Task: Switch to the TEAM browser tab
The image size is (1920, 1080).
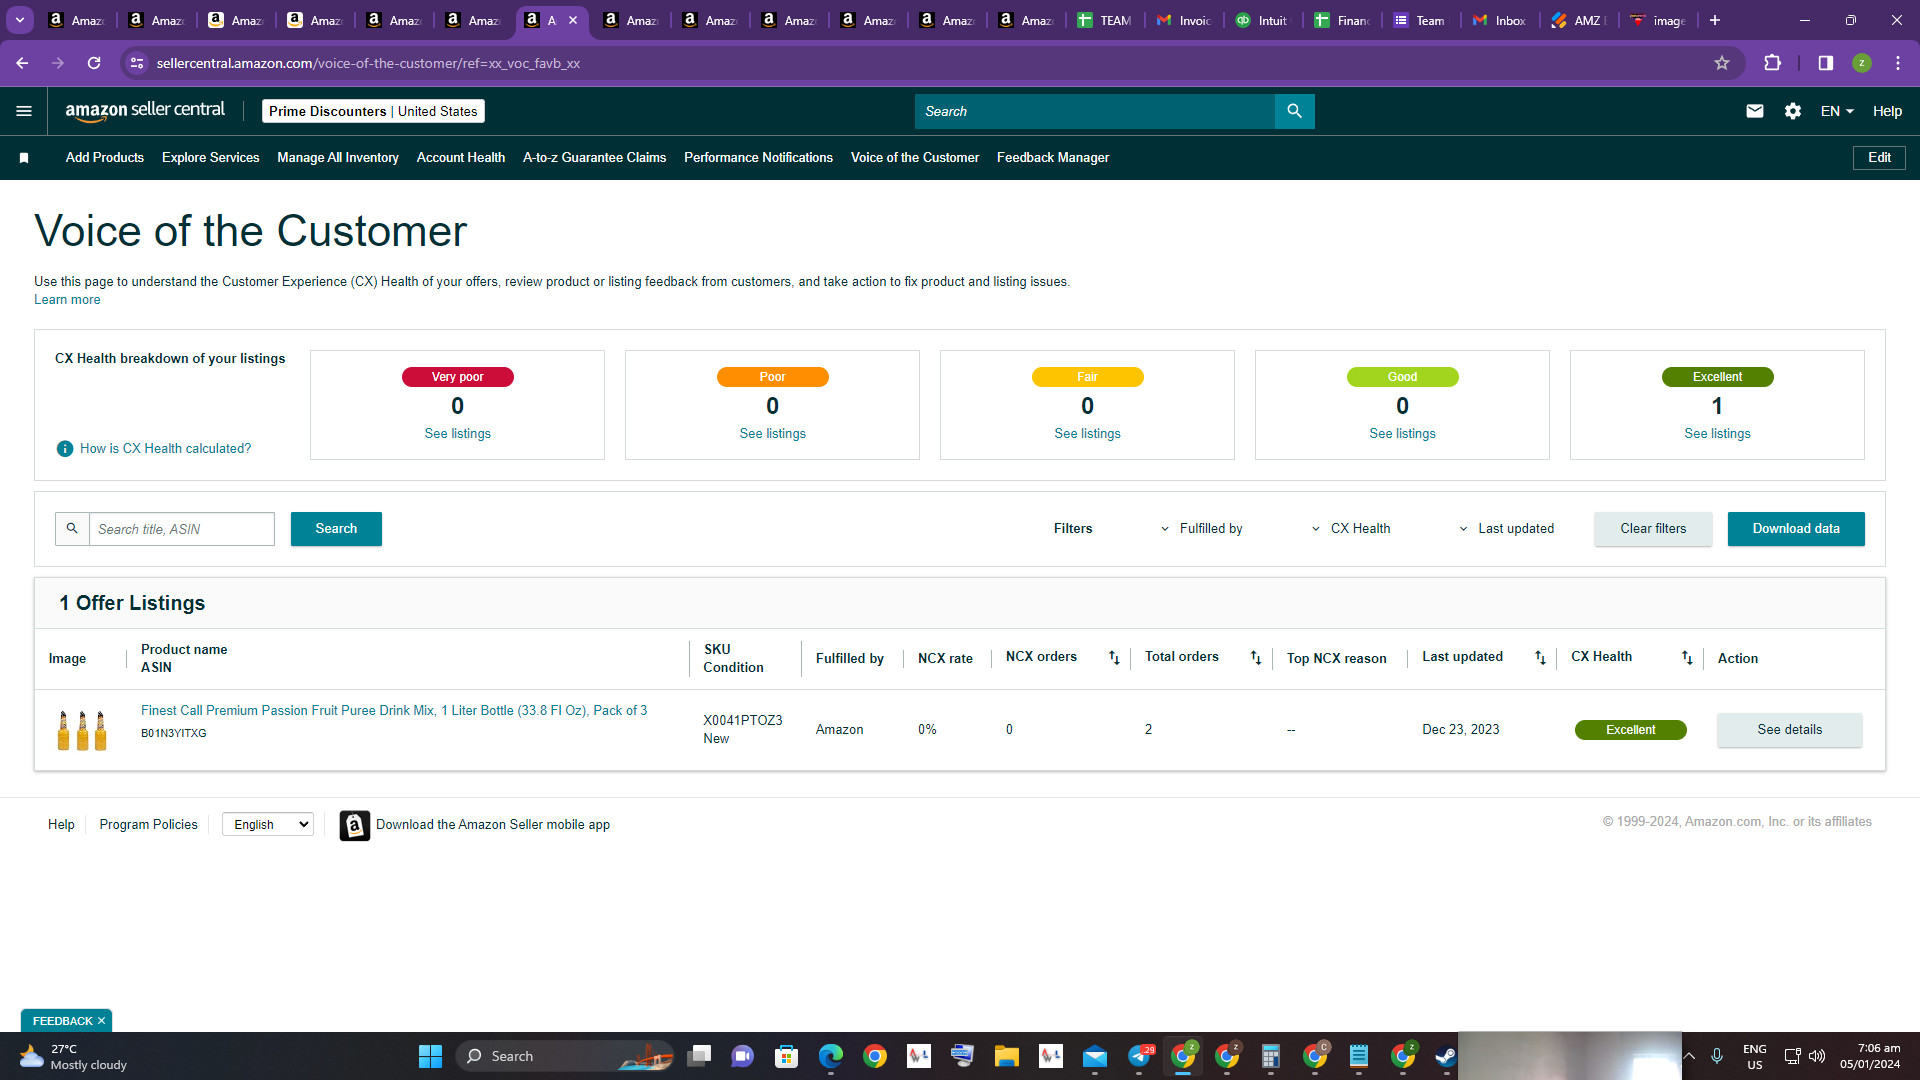Action: coord(1105,20)
